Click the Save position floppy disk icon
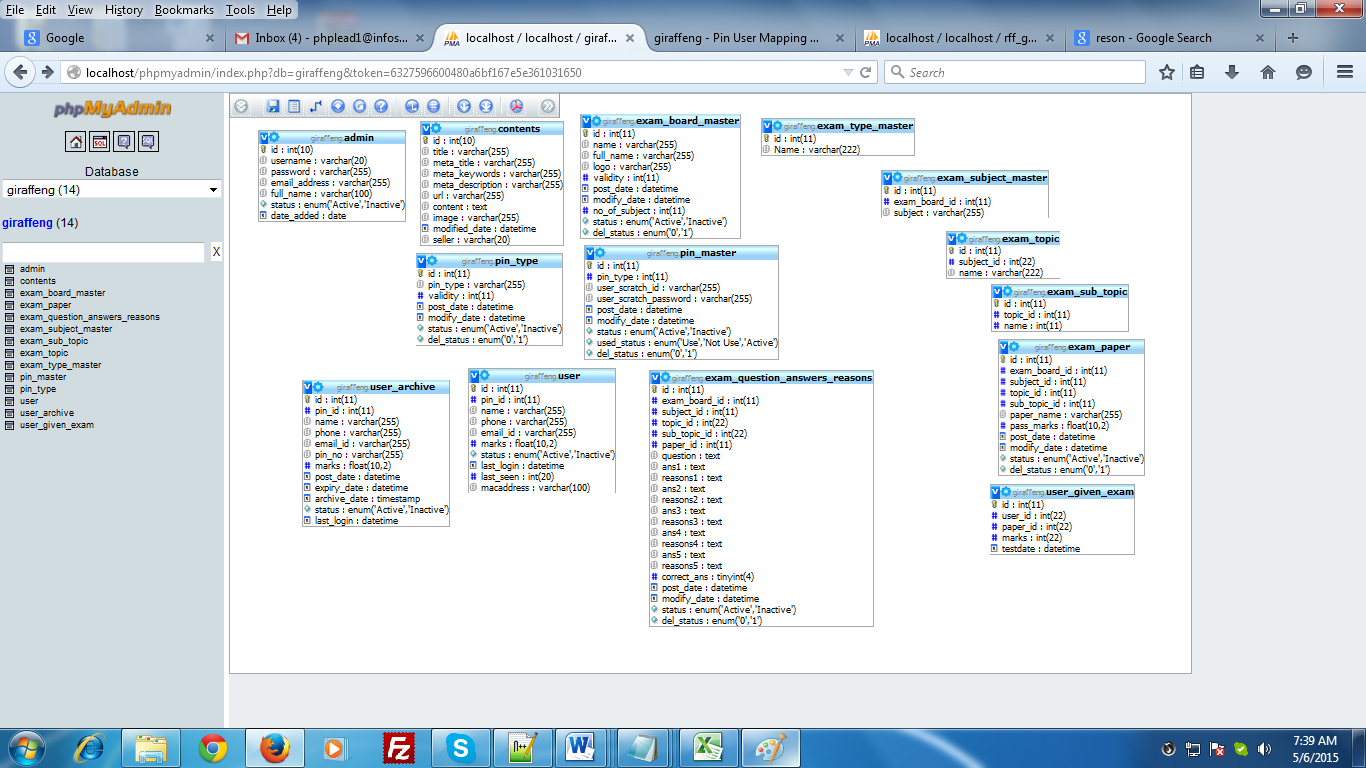The height and width of the screenshot is (768, 1366). pos(272,106)
